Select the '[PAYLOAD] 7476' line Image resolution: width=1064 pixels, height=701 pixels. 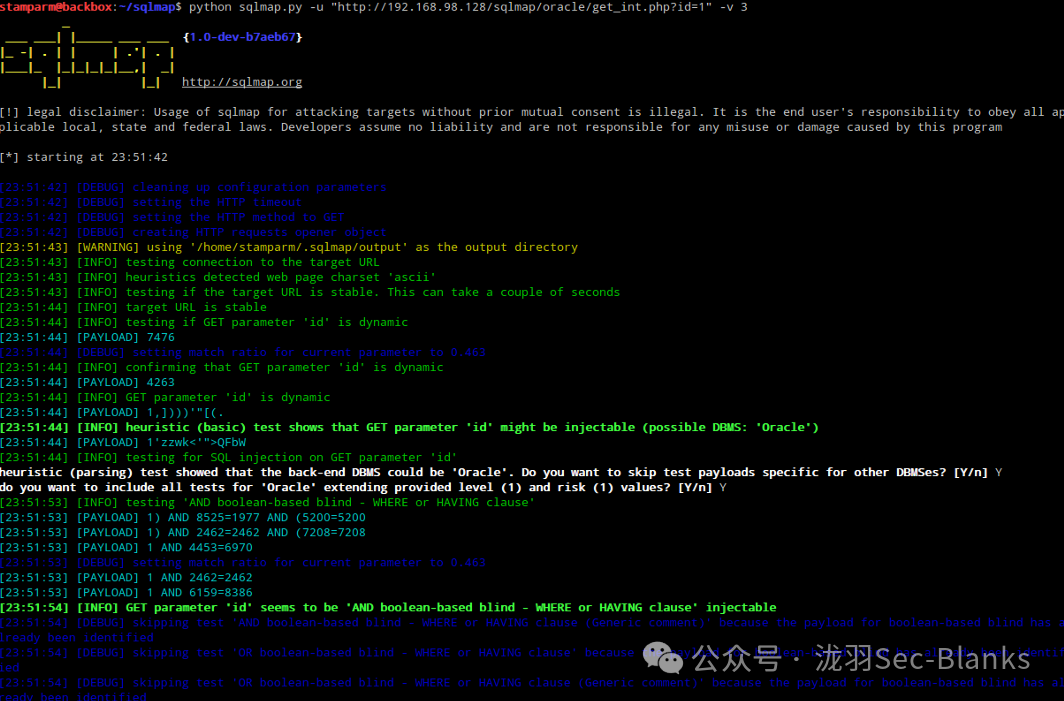click(x=87, y=337)
